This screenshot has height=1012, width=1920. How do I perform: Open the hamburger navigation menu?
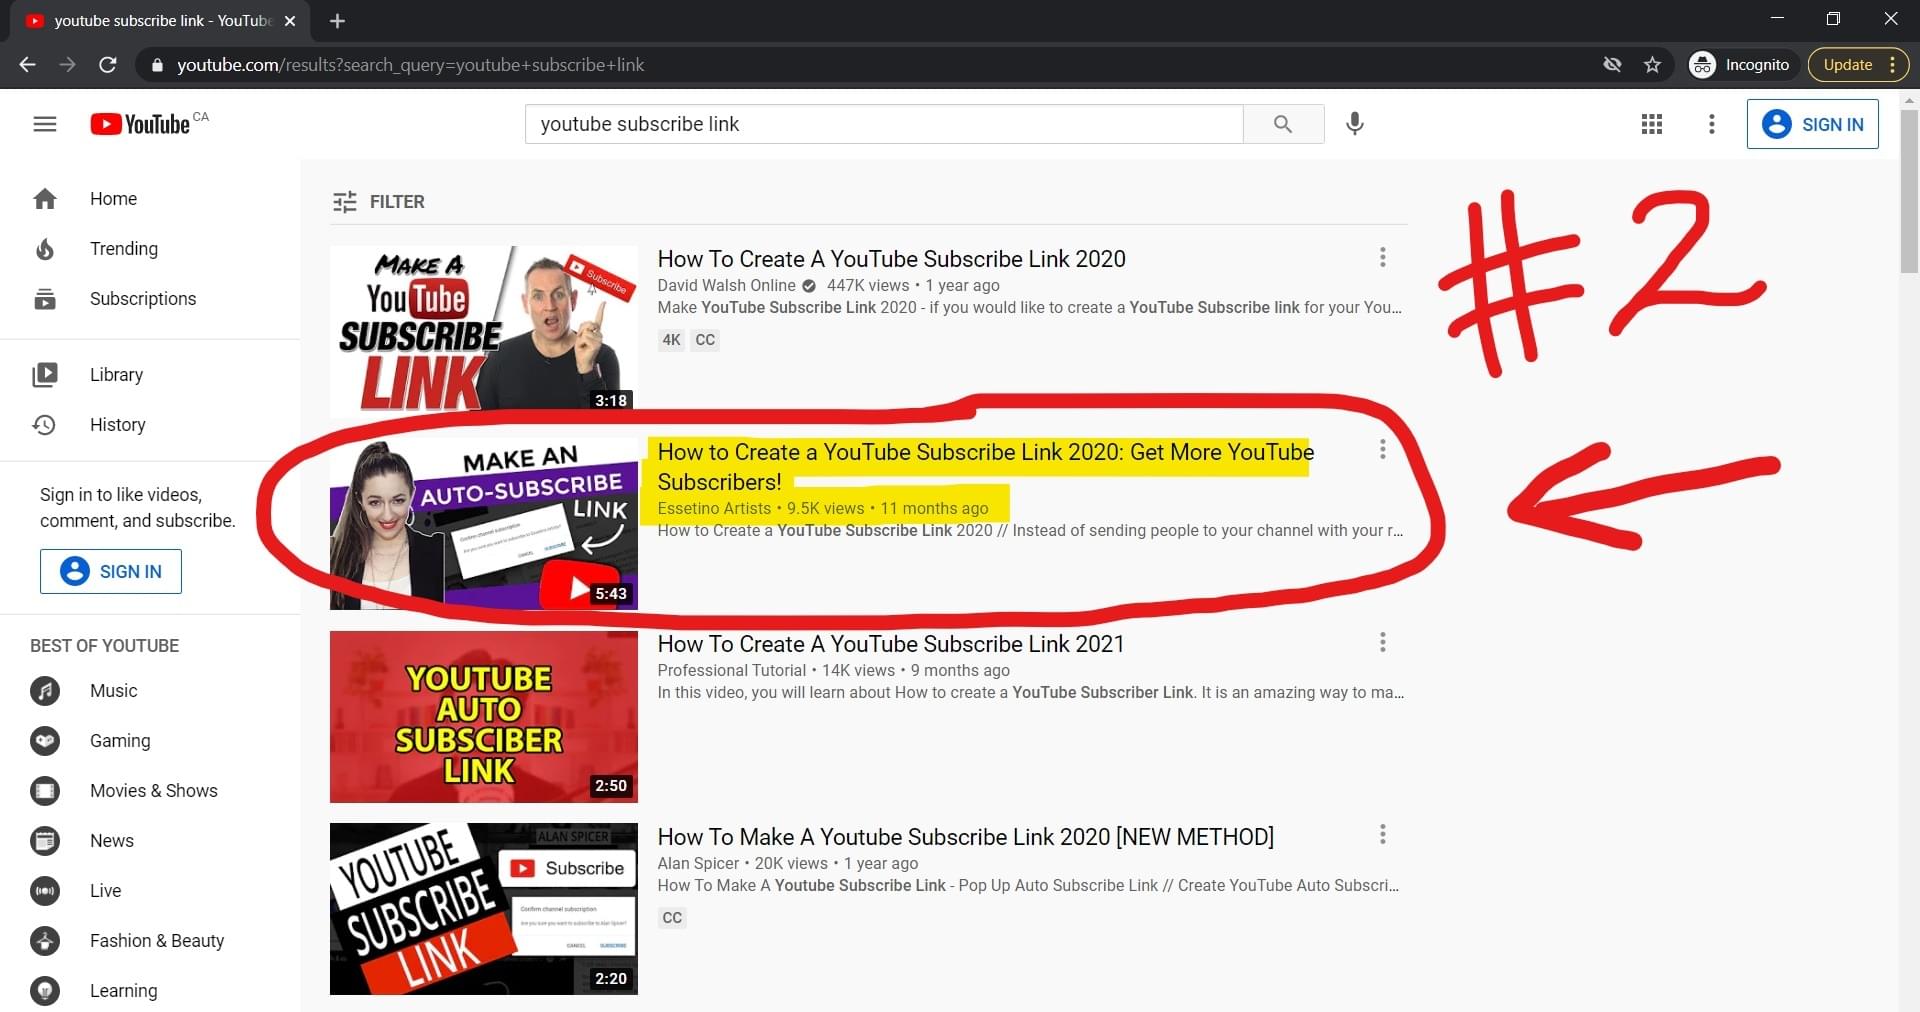coord(45,123)
